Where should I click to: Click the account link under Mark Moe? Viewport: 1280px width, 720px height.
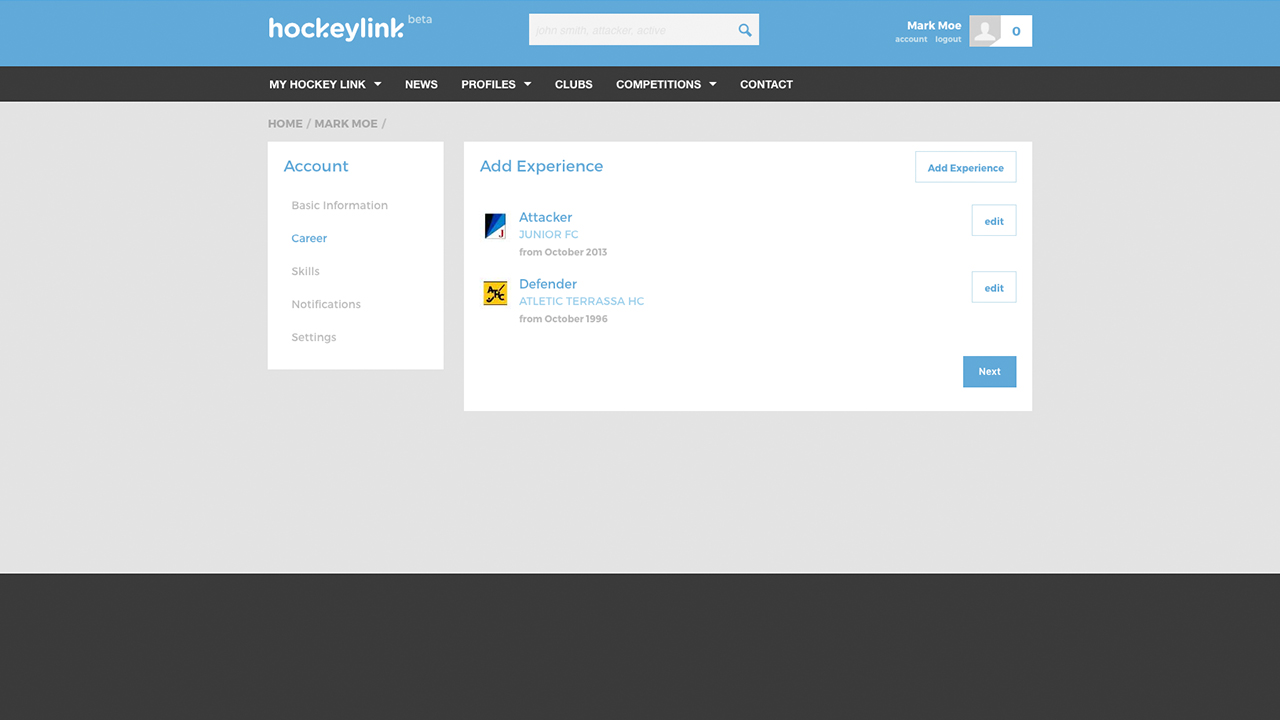point(911,40)
